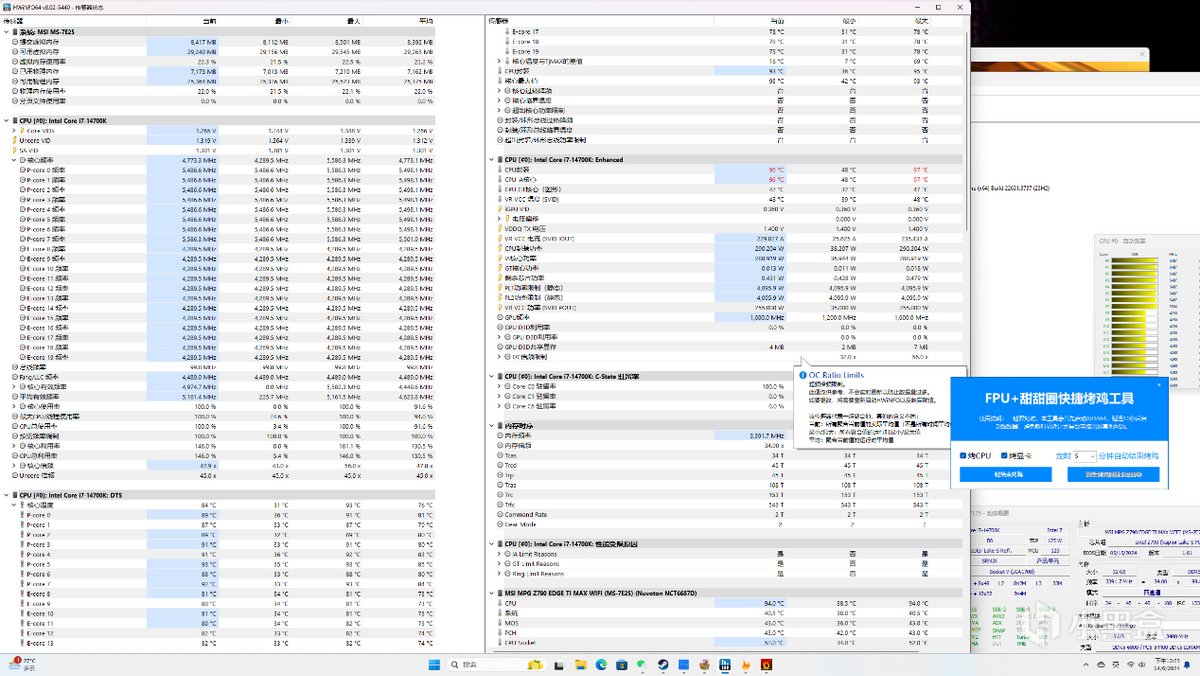Click the CPU thermometer icon under the Nuvoton group
This screenshot has width=1200, height=676.
pos(498,603)
